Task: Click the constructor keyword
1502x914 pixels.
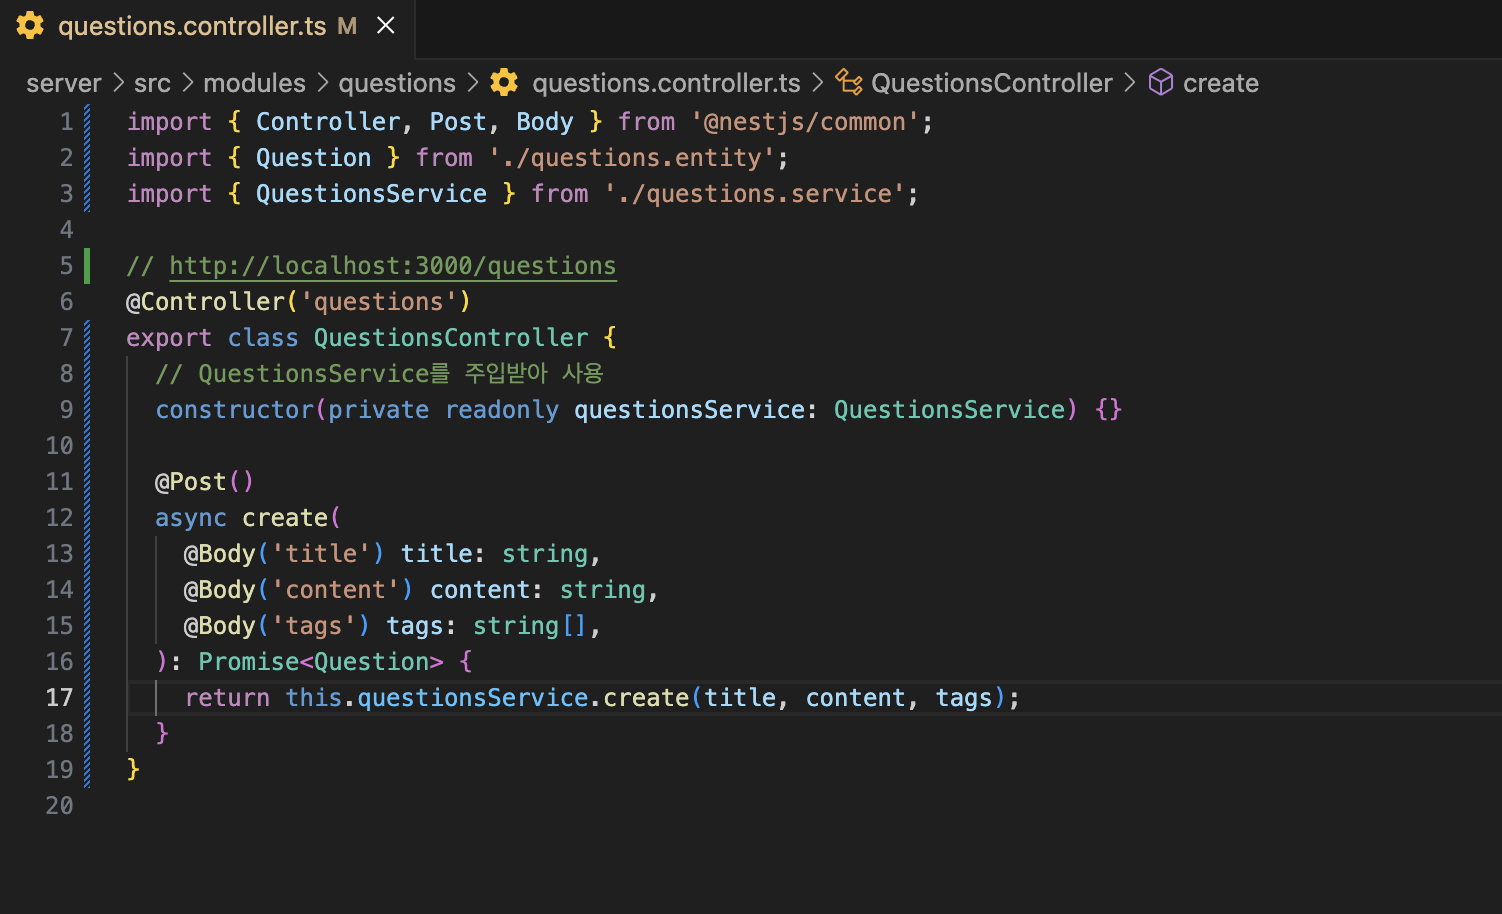Action: click(x=235, y=410)
